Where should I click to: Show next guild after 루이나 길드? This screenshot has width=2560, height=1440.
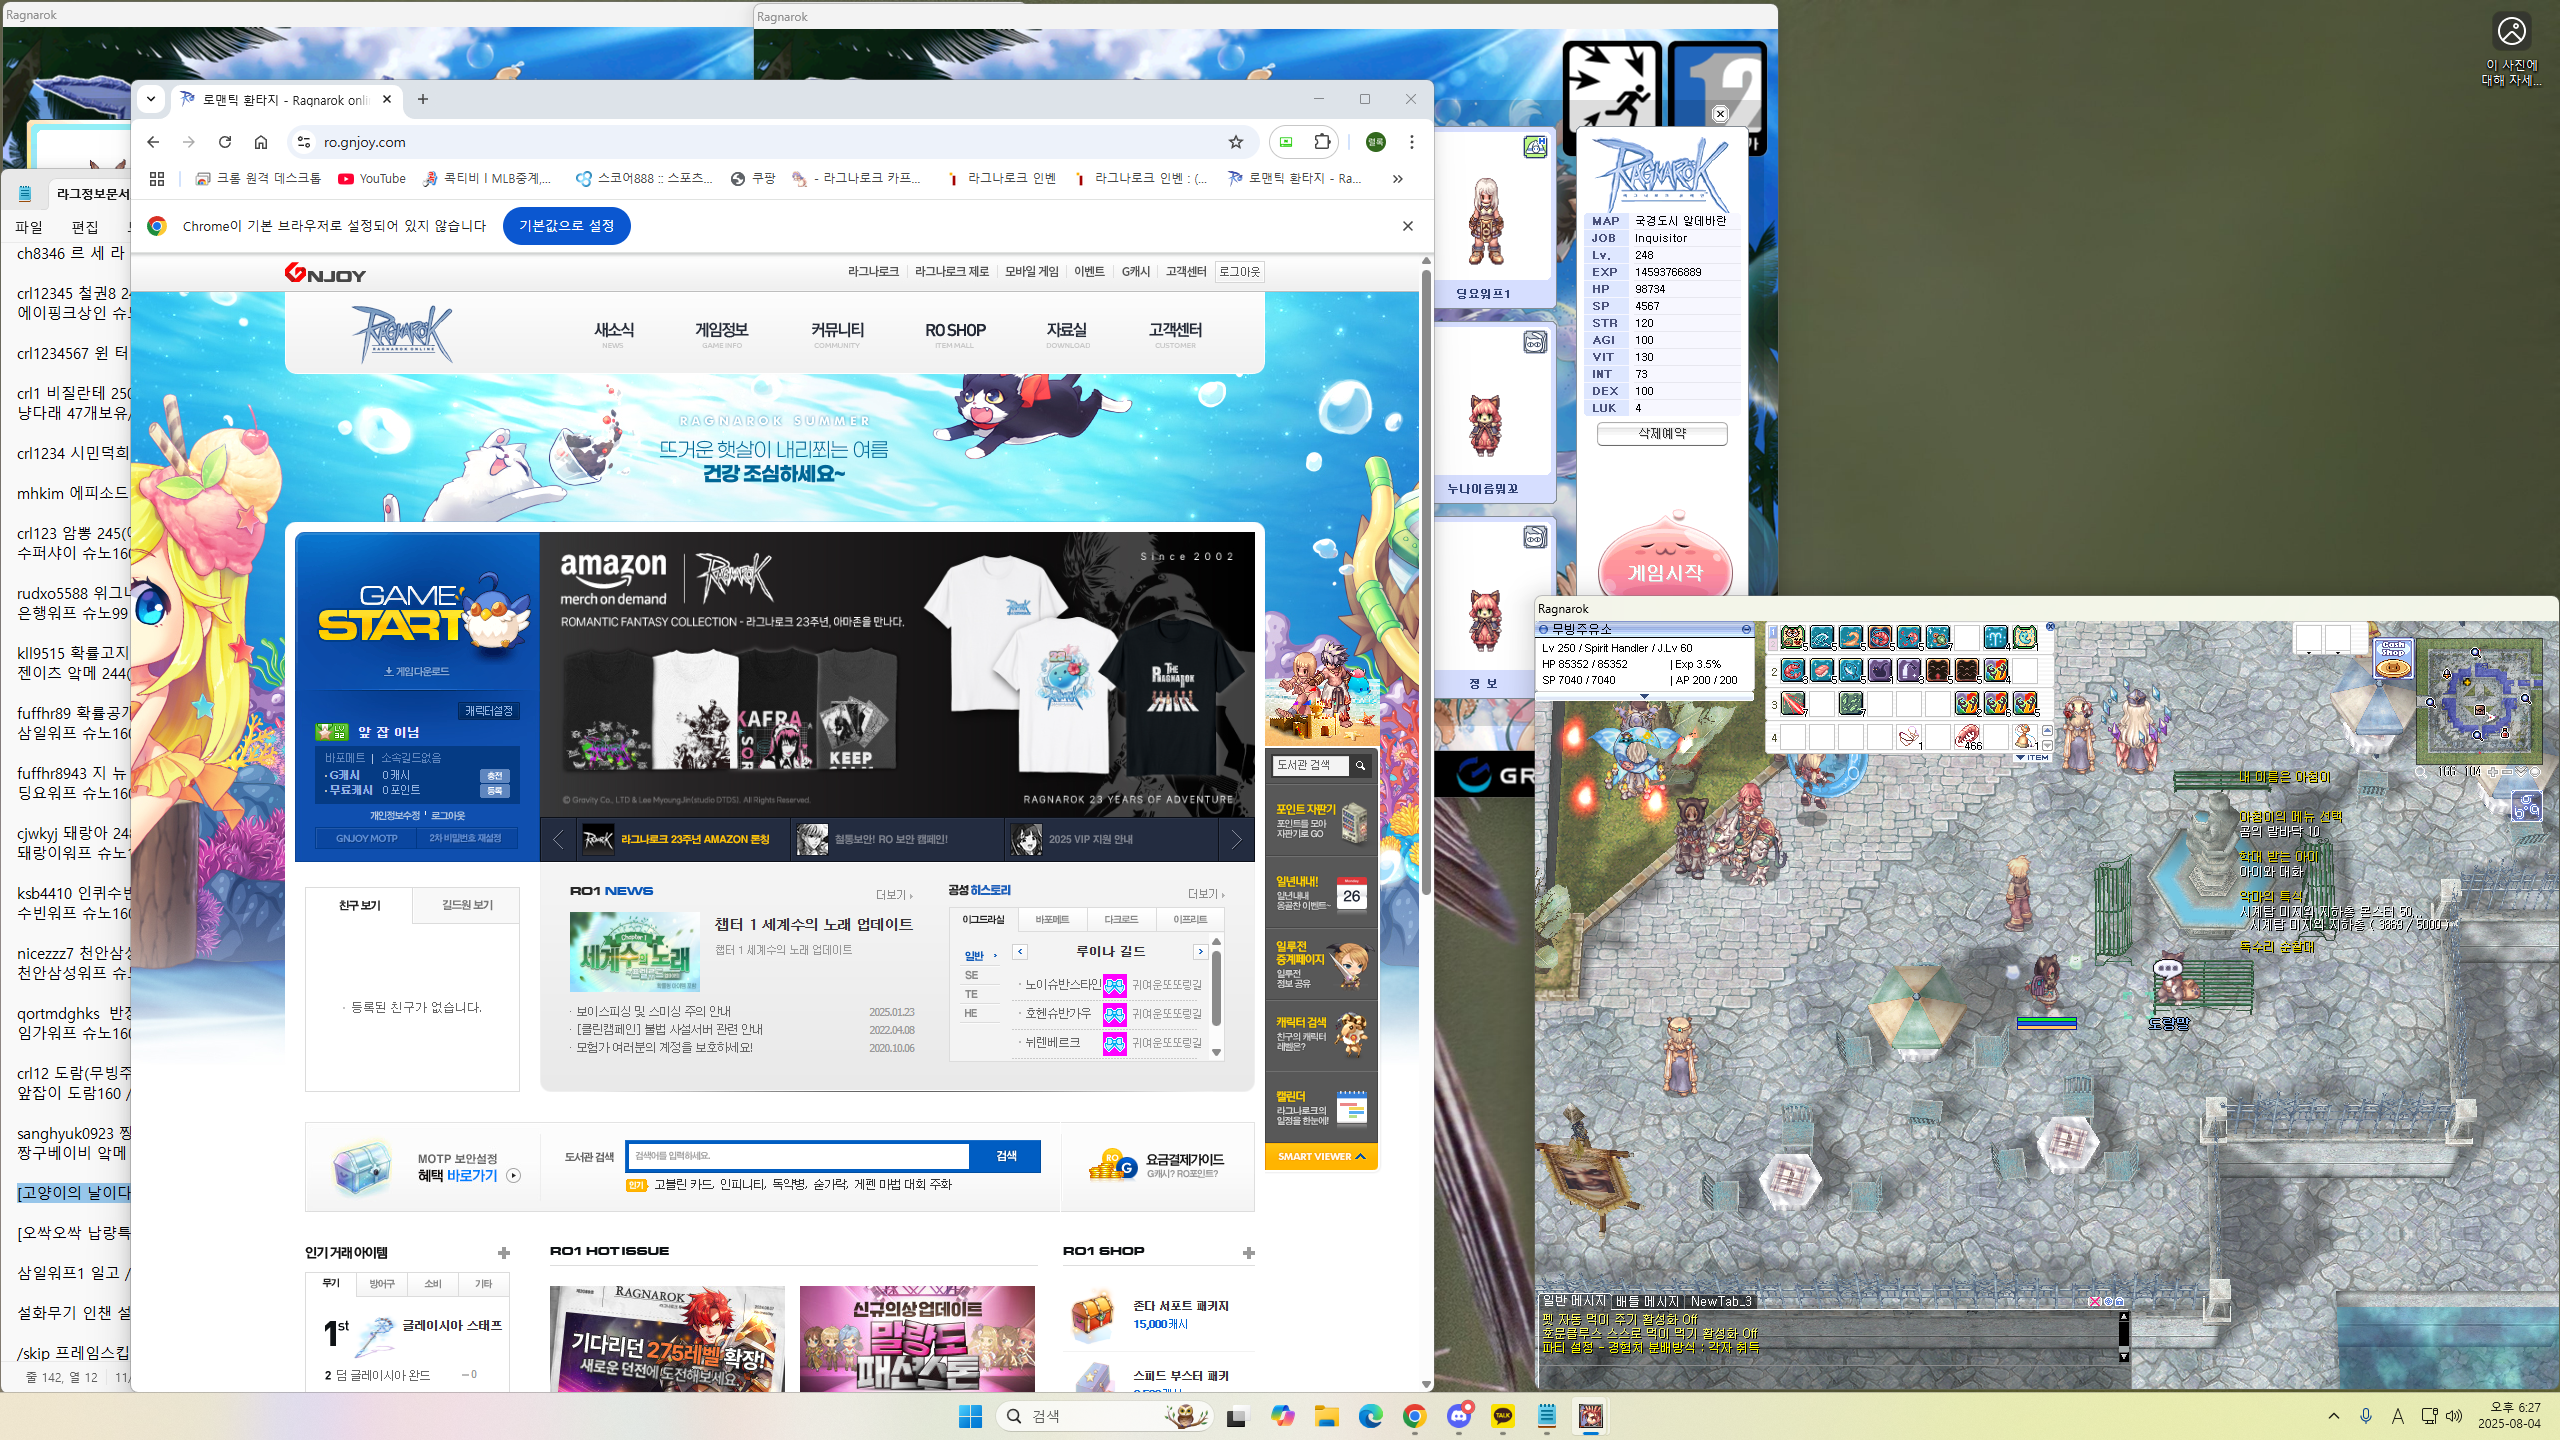click(1200, 952)
